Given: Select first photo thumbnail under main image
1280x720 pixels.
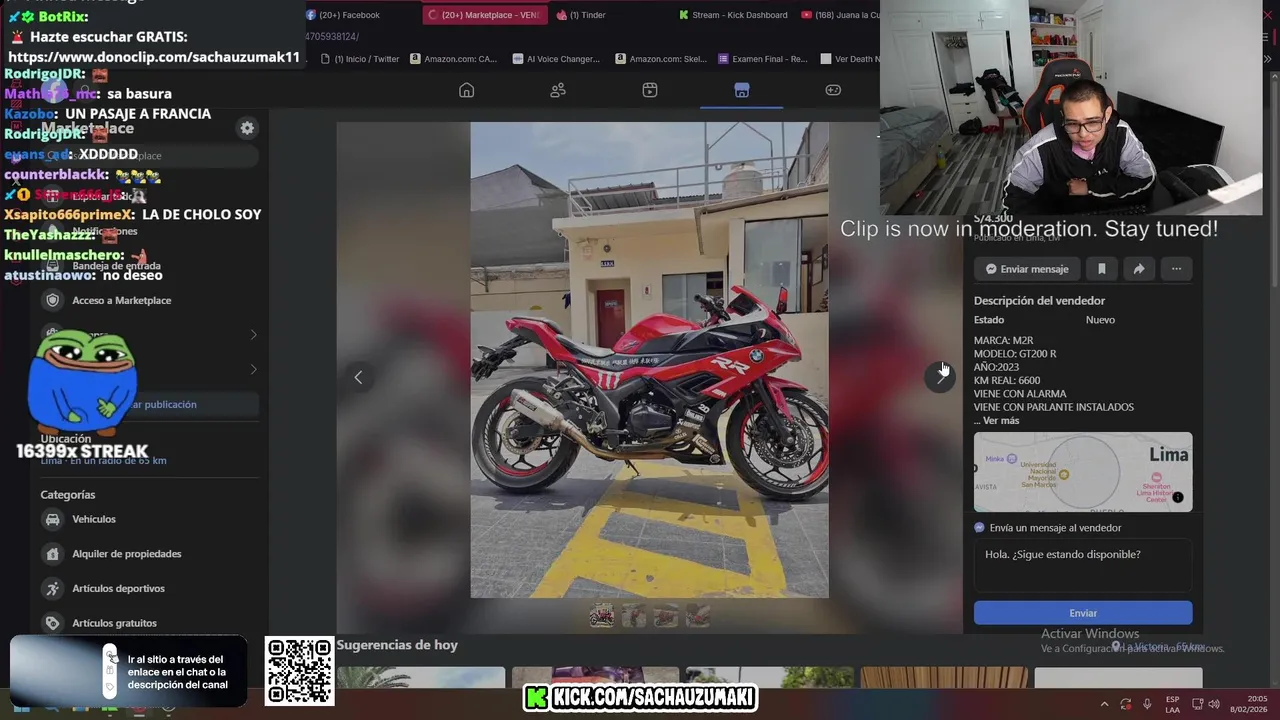Looking at the screenshot, I should coord(602,616).
